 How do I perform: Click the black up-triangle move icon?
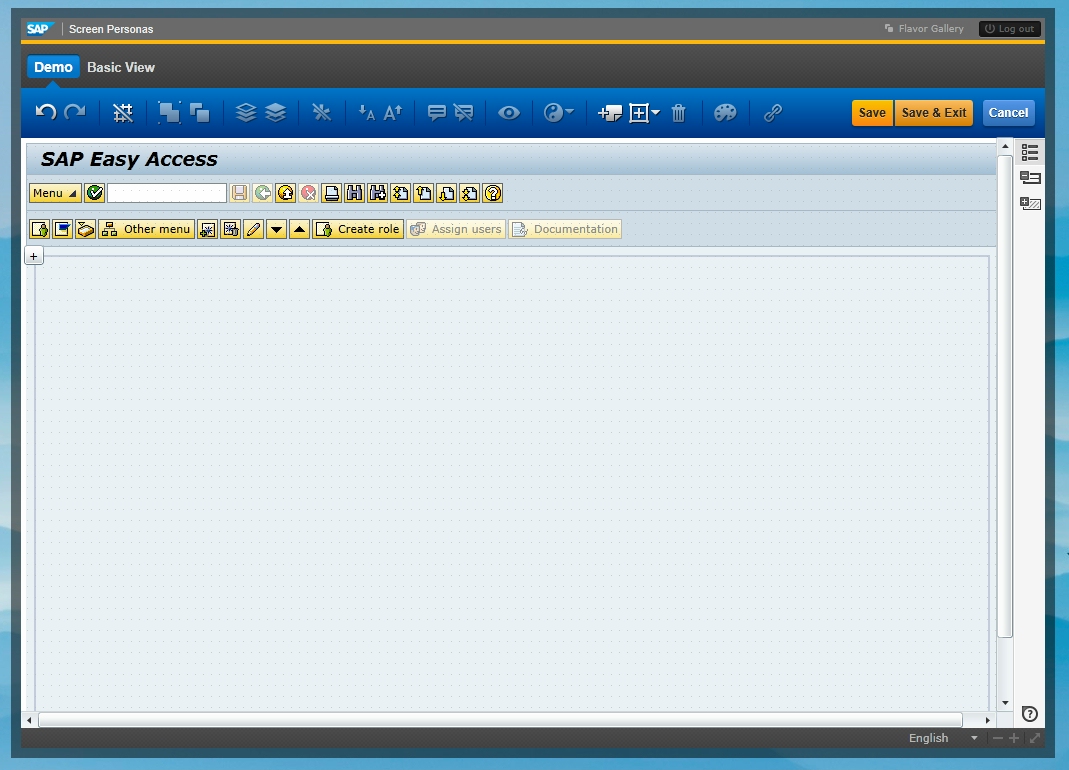coord(299,229)
